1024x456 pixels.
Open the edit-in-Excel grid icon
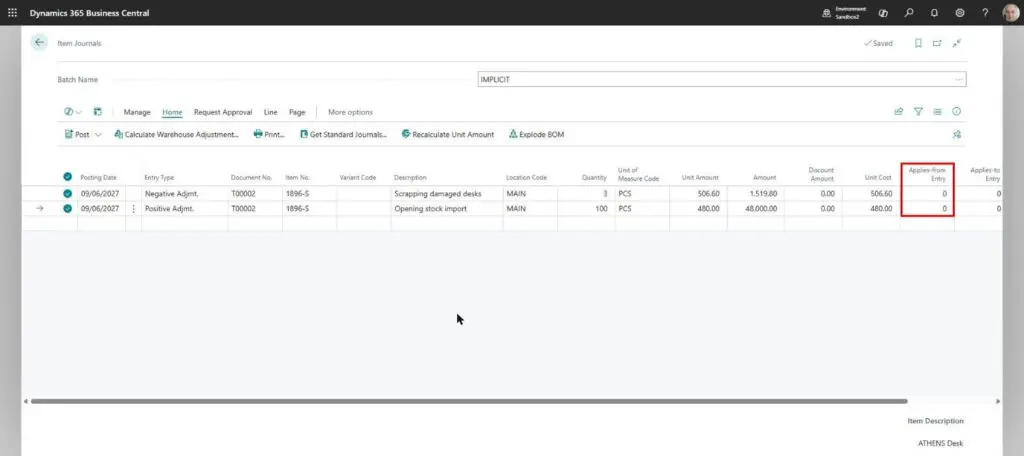click(x=98, y=112)
